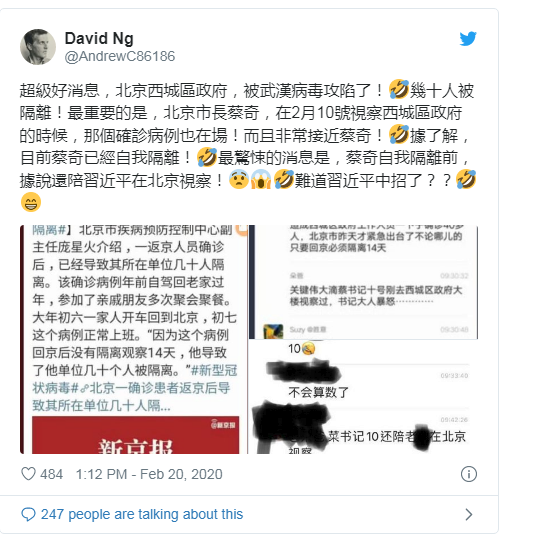Open the left attached news screenshot image
Screen dimensions: 537x554
pyautogui.click(x=134, y=340)
